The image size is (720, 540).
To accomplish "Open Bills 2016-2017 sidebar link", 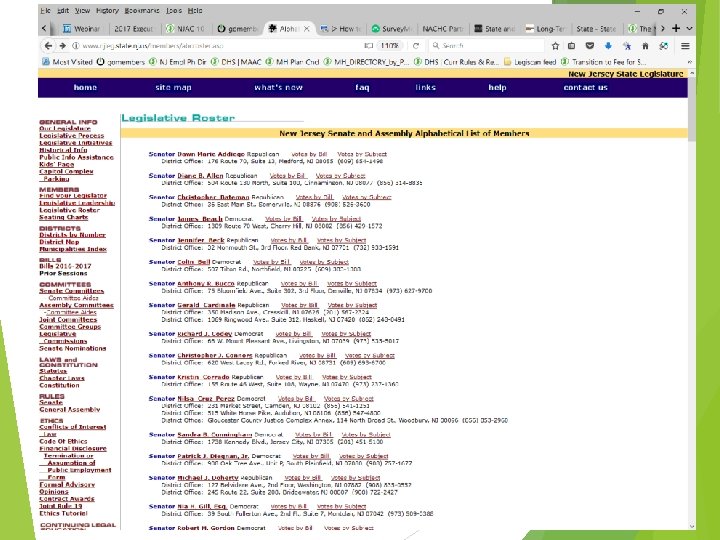I will (x=65, y=266).
